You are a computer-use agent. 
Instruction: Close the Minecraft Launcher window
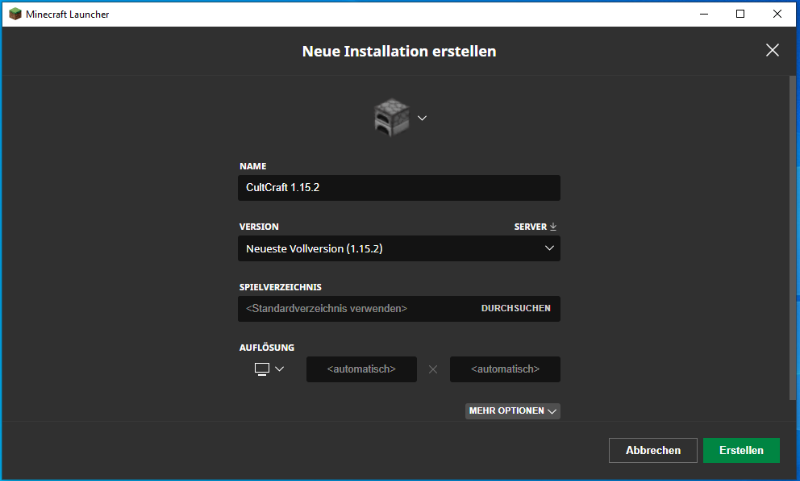pos(778,14)
